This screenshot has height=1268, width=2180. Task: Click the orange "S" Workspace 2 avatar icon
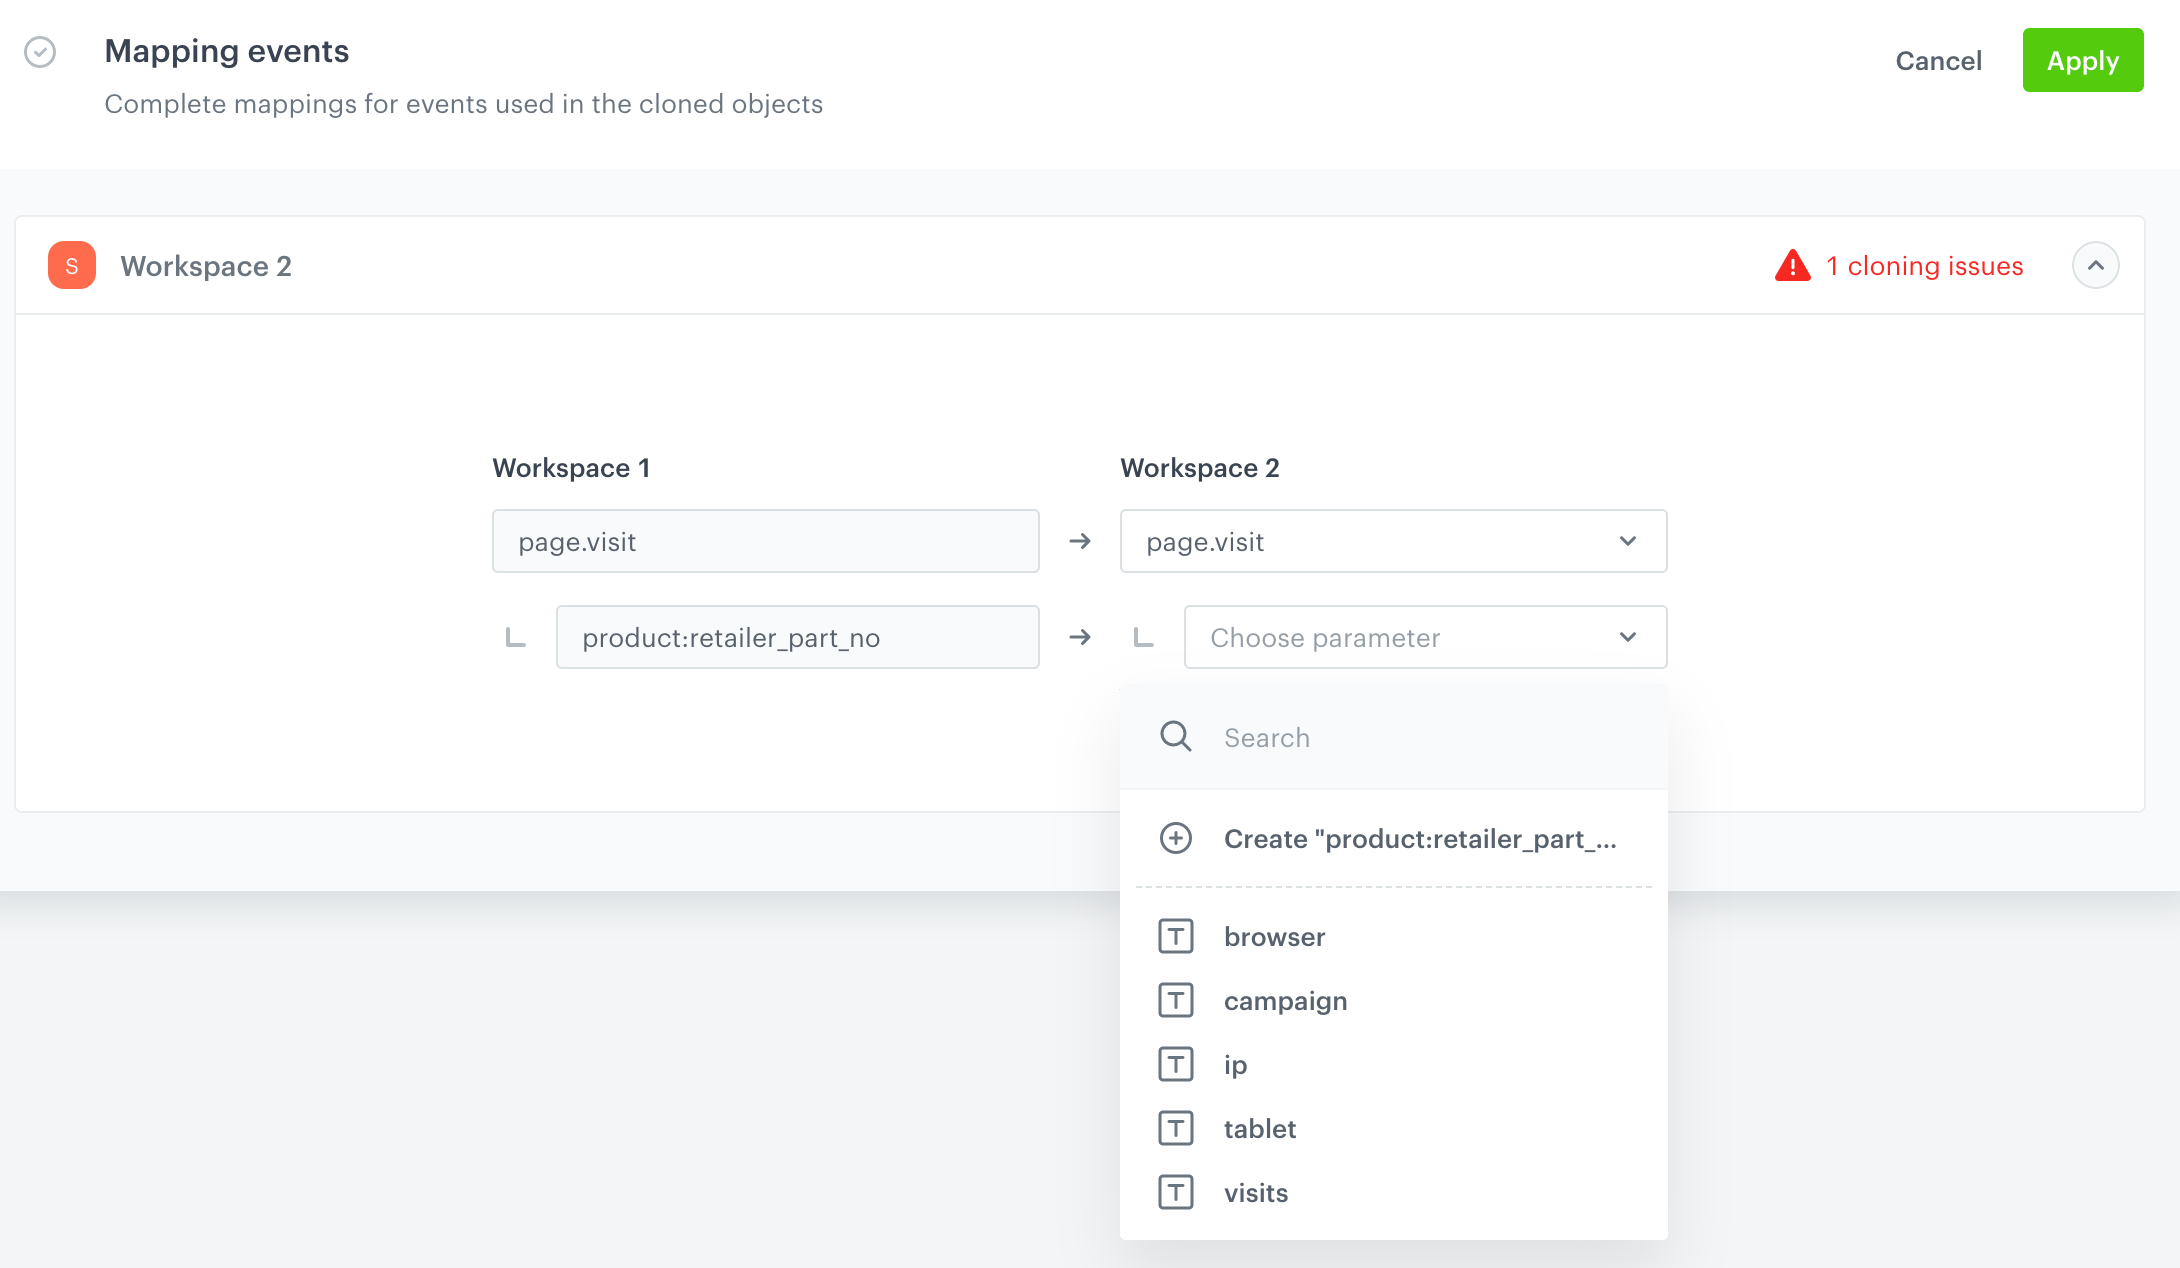(71, 265)
